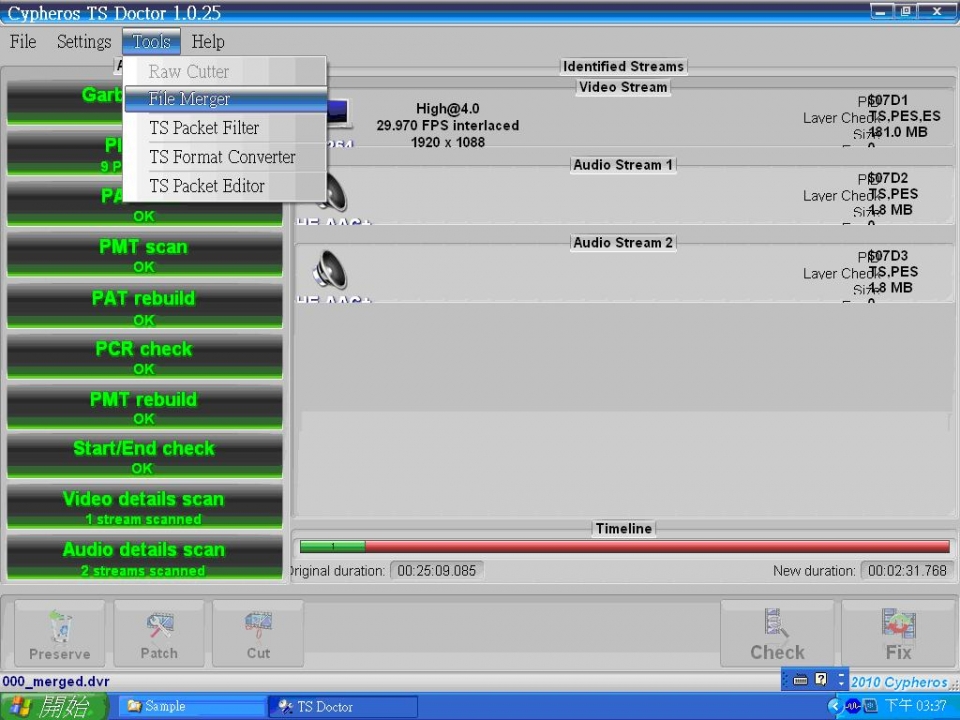Image resolution: width=960 pixels, height=720 pixels.
Task: Open the Settings menu
Action: click(84, 42)
